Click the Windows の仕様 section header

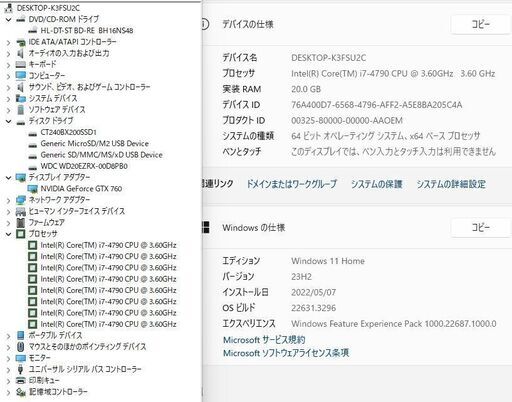[x=254, y=228]
